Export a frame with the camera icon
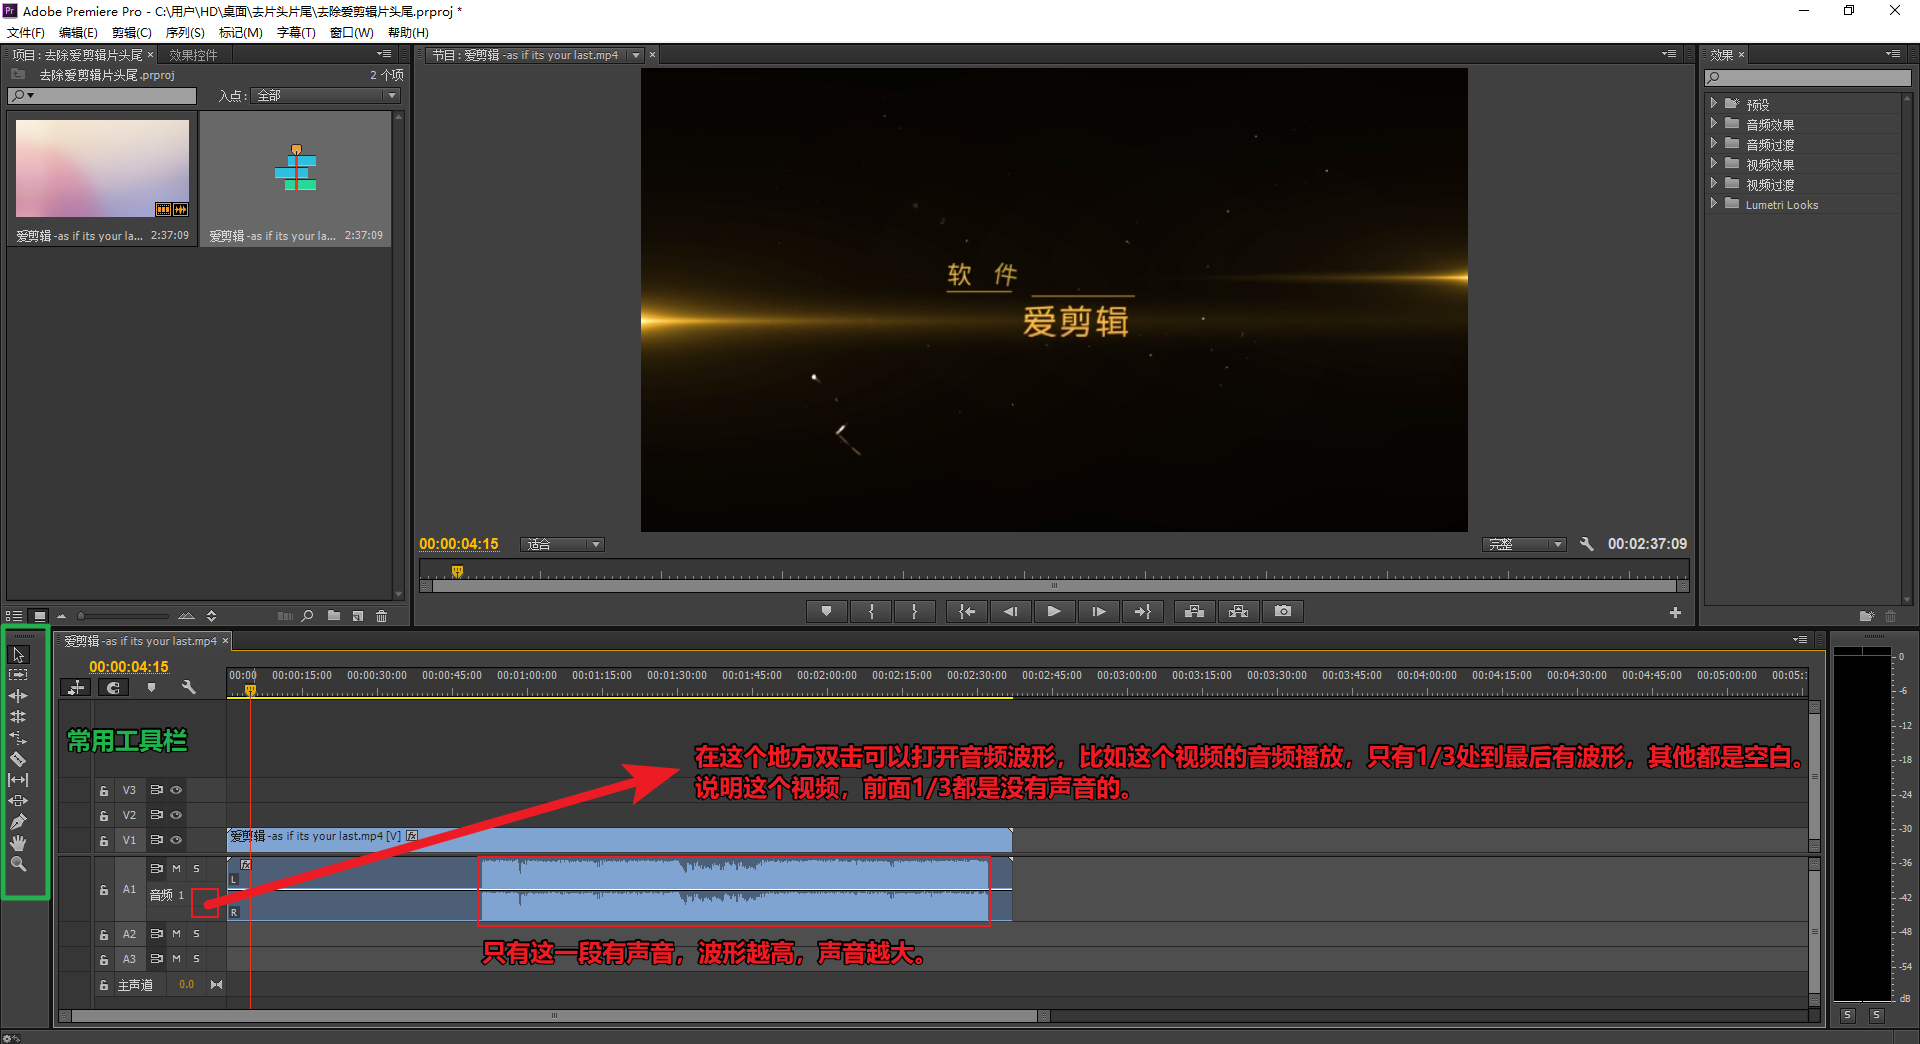Screen dimensions: 1920x1044 (1283, 611)
